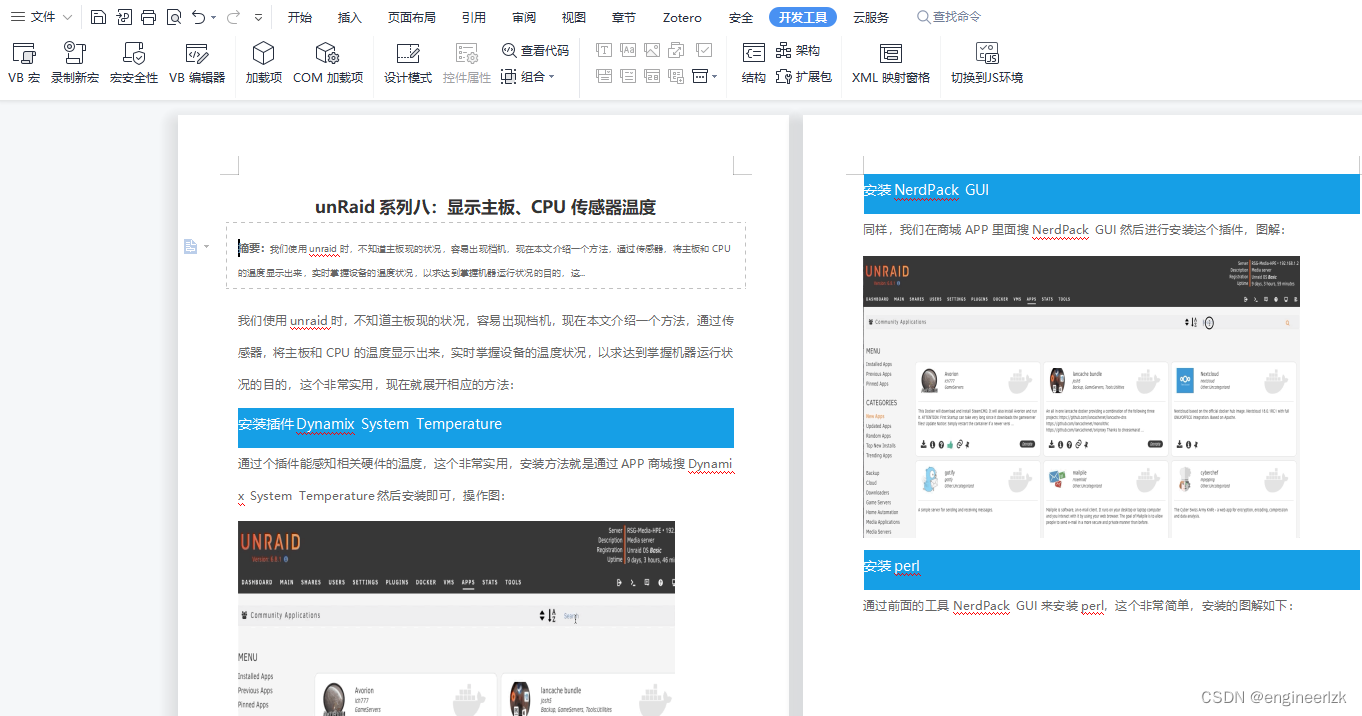Expand the arrow next to 文件
The image size is (1362, 716).
[67, 17]
